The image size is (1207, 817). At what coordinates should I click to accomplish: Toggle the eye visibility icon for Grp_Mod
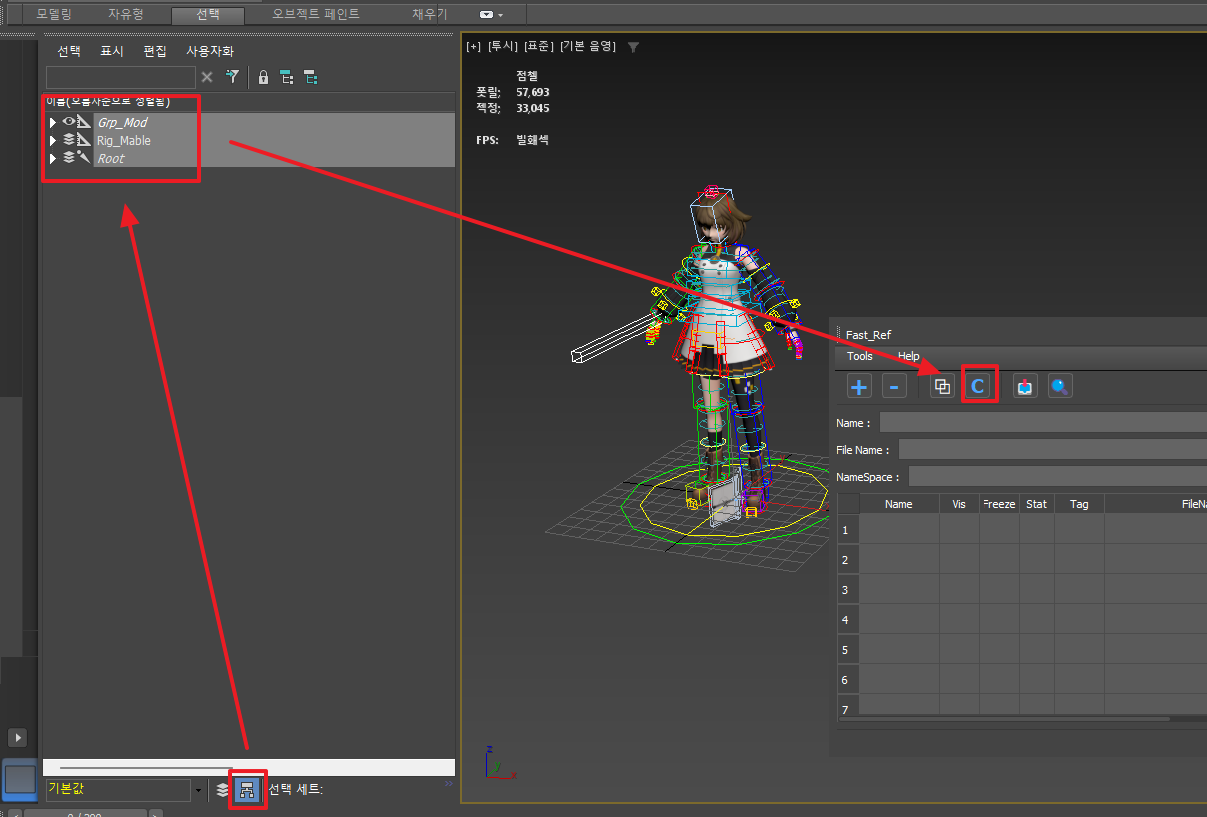tap(69, 122)
